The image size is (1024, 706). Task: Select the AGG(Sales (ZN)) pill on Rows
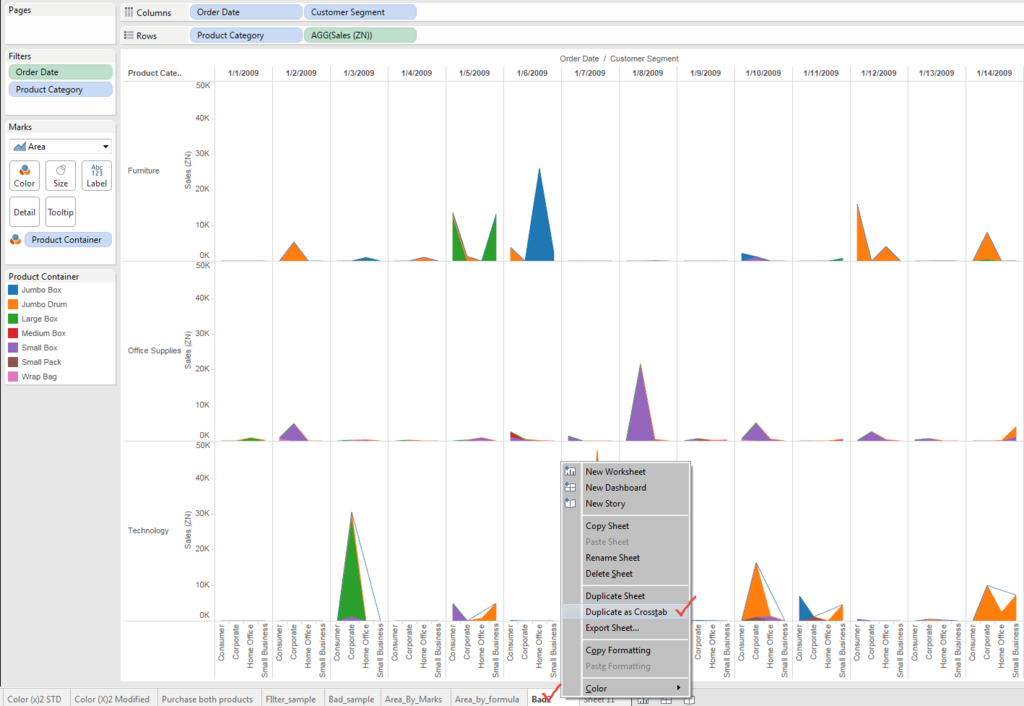pos(360,35)
